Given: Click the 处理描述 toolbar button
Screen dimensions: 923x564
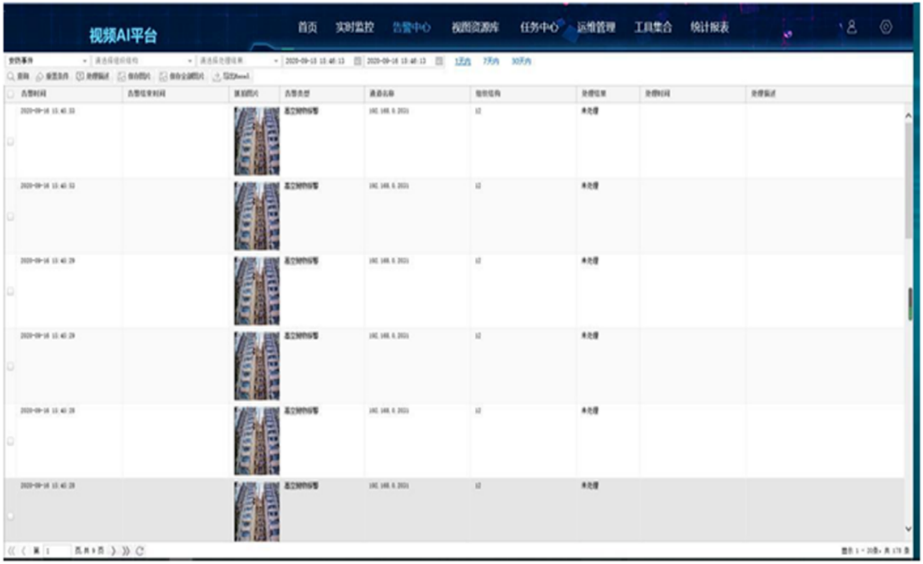Looking at the screenshot, I should tap(93, 77).
